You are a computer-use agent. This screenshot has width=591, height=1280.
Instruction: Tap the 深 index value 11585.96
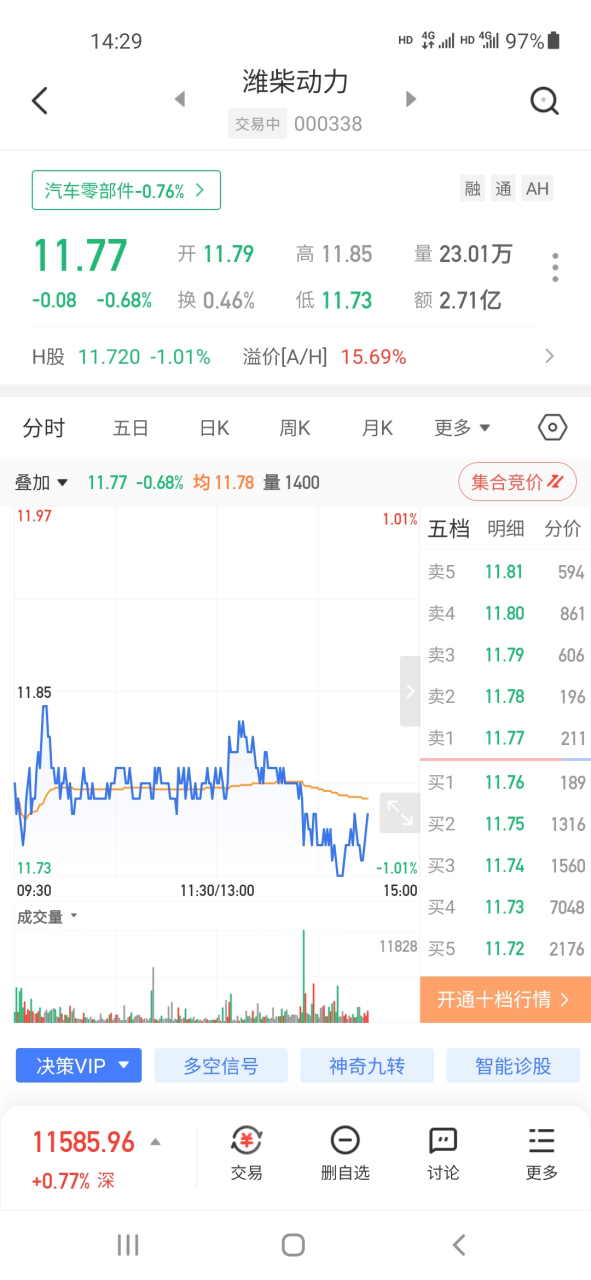(84, 1142)
